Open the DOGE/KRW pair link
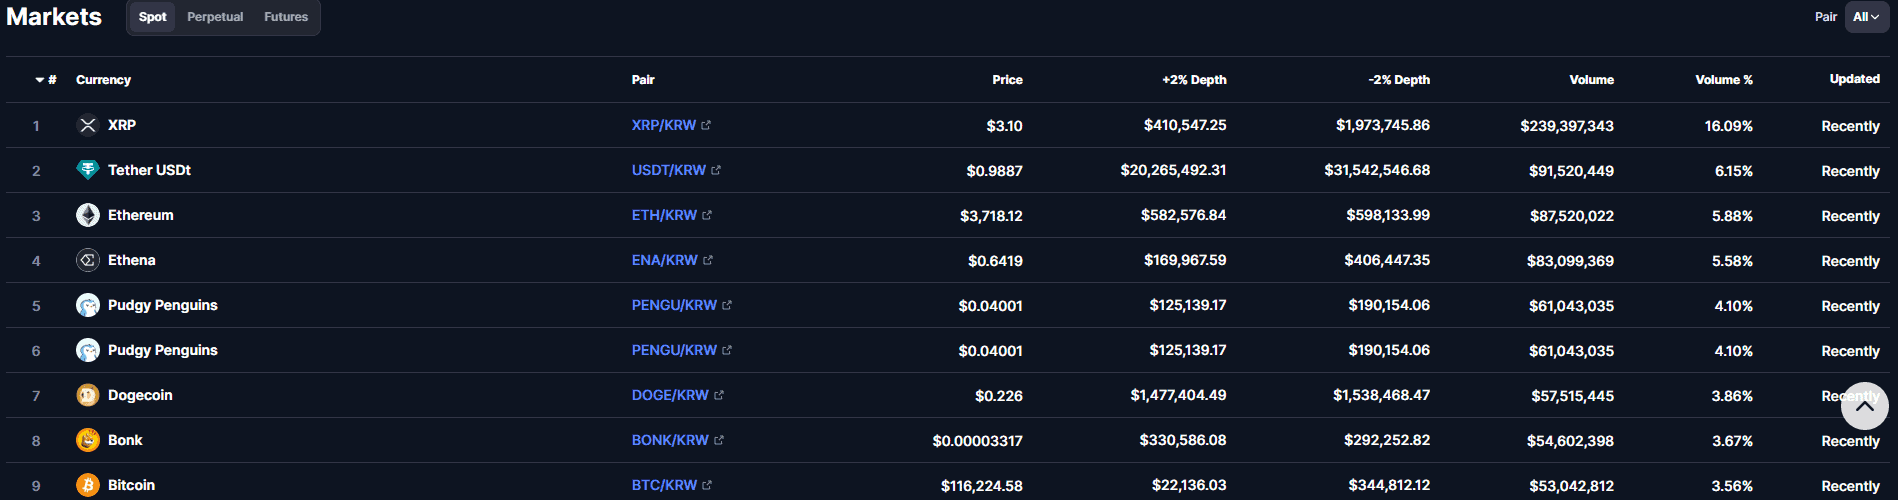Screen dimensions: 1898x500 670,395
